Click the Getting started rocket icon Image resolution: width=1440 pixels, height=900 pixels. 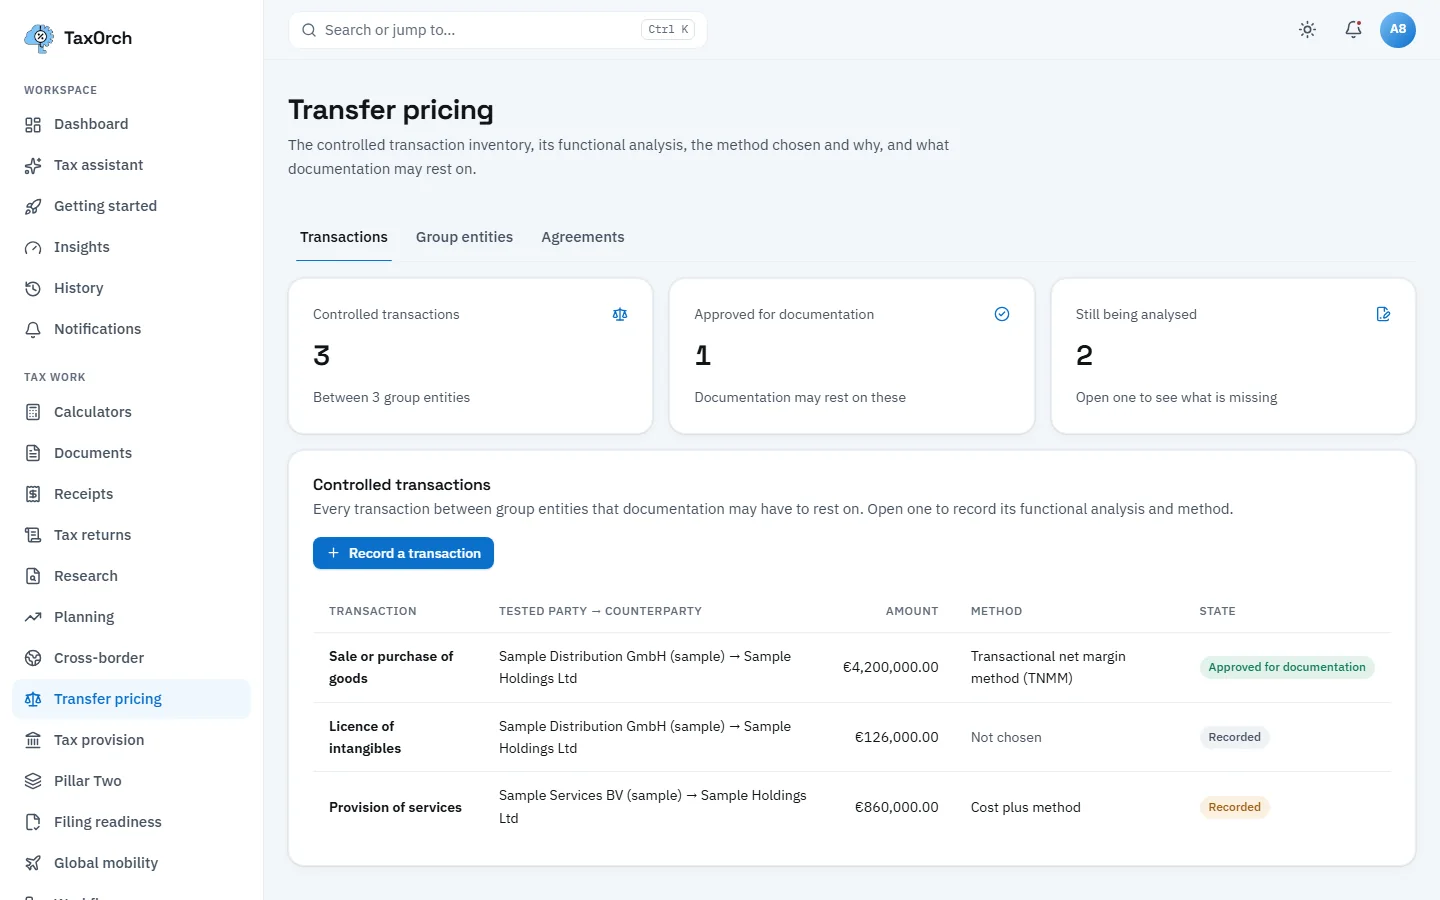(33, 207)
